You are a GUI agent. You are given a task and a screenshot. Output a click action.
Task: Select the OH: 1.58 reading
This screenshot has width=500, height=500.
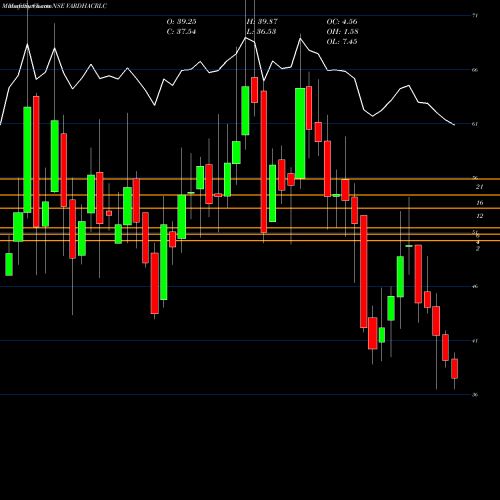(342, 32)
